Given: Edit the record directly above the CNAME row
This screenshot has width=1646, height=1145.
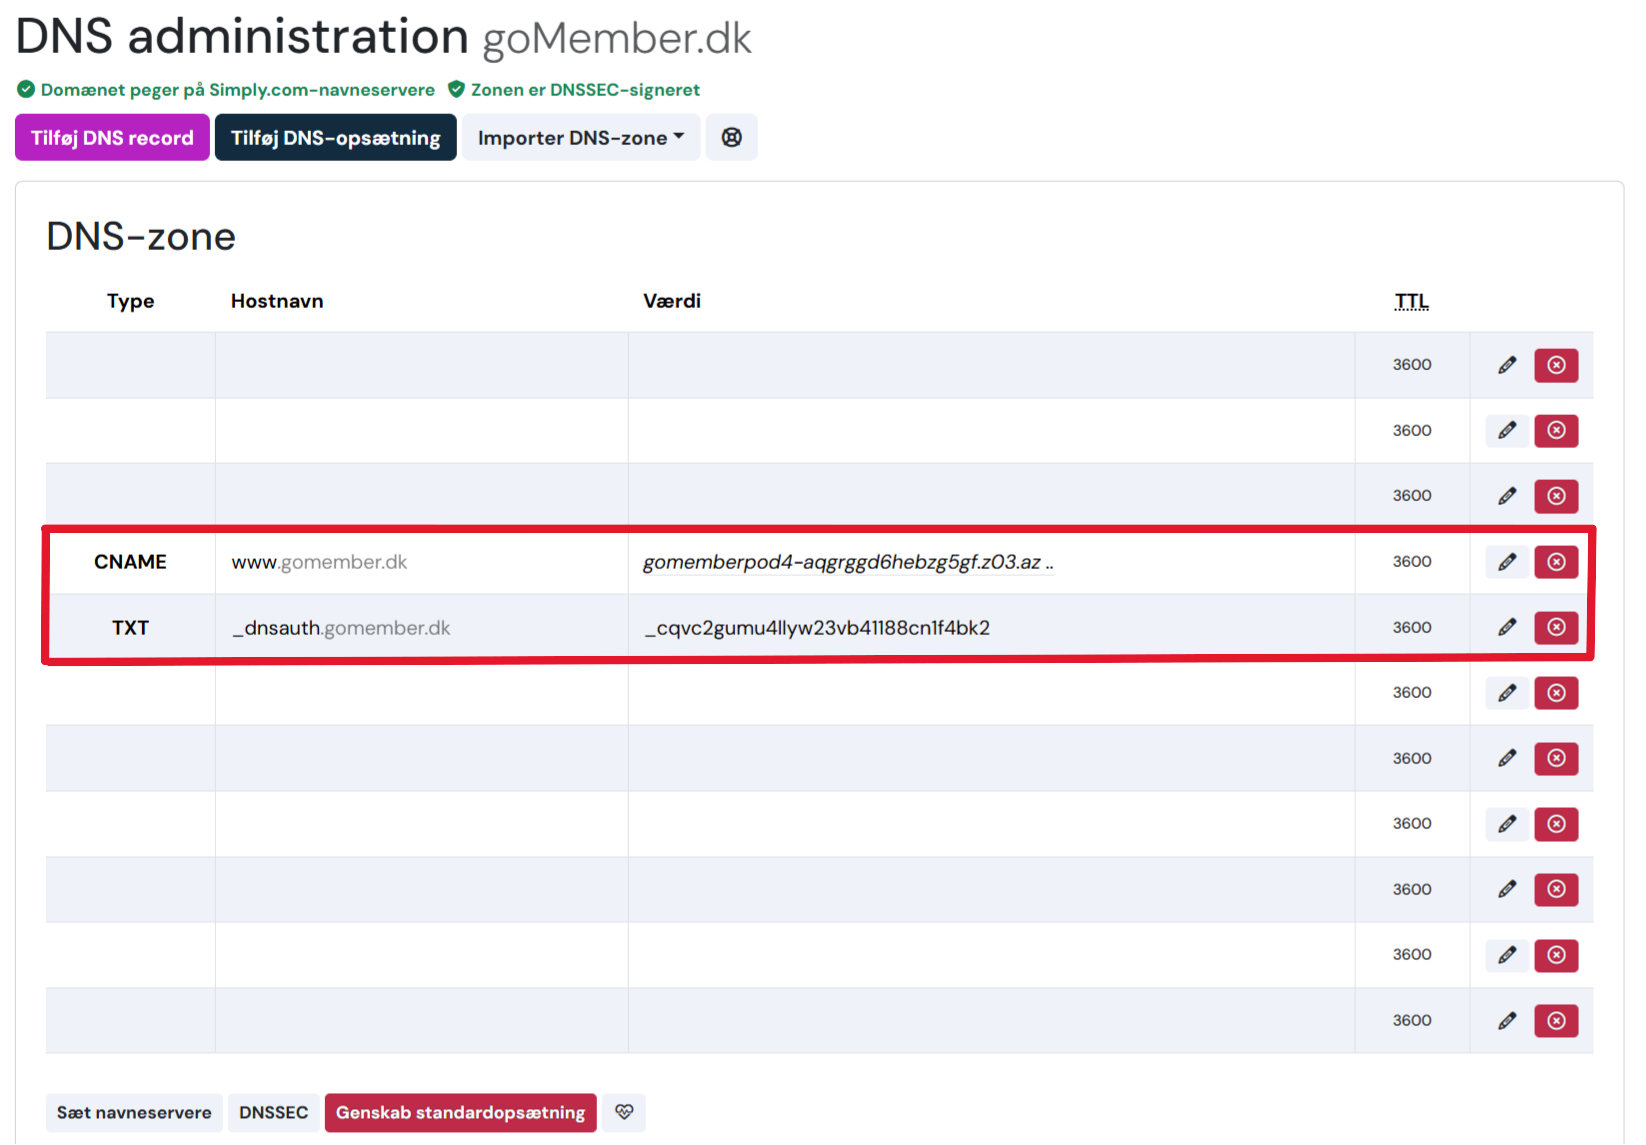Looking at the screenshot, I should (x=1507, y=496).
